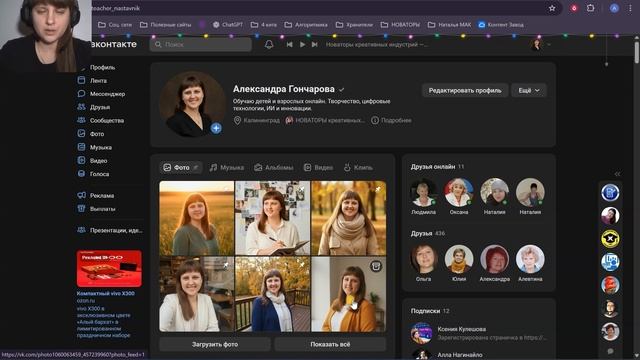Open photo of woman in white jacket
This screenshot has width=640, height=360.
196,294
